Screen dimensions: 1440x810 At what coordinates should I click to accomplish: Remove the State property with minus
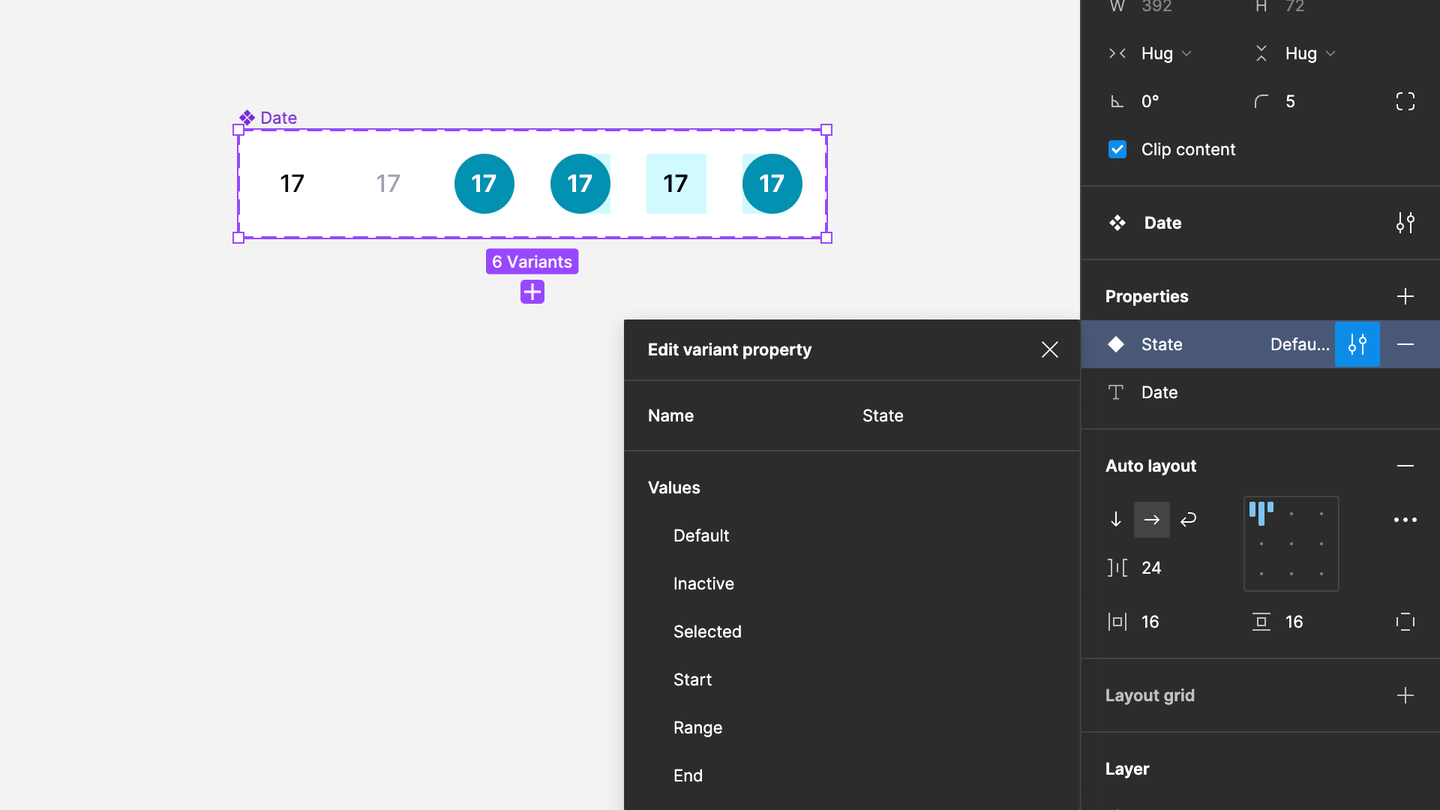1405,344
